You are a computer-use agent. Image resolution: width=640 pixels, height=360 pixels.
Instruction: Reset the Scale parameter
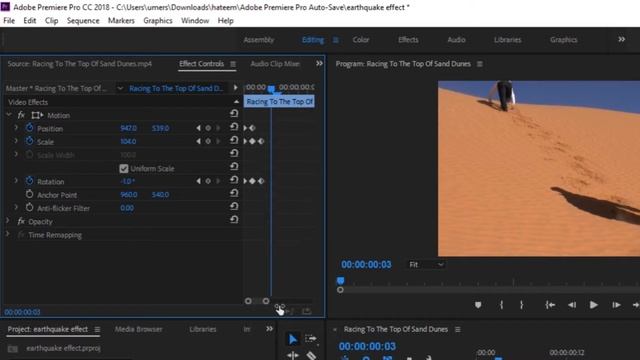[234, 140]
